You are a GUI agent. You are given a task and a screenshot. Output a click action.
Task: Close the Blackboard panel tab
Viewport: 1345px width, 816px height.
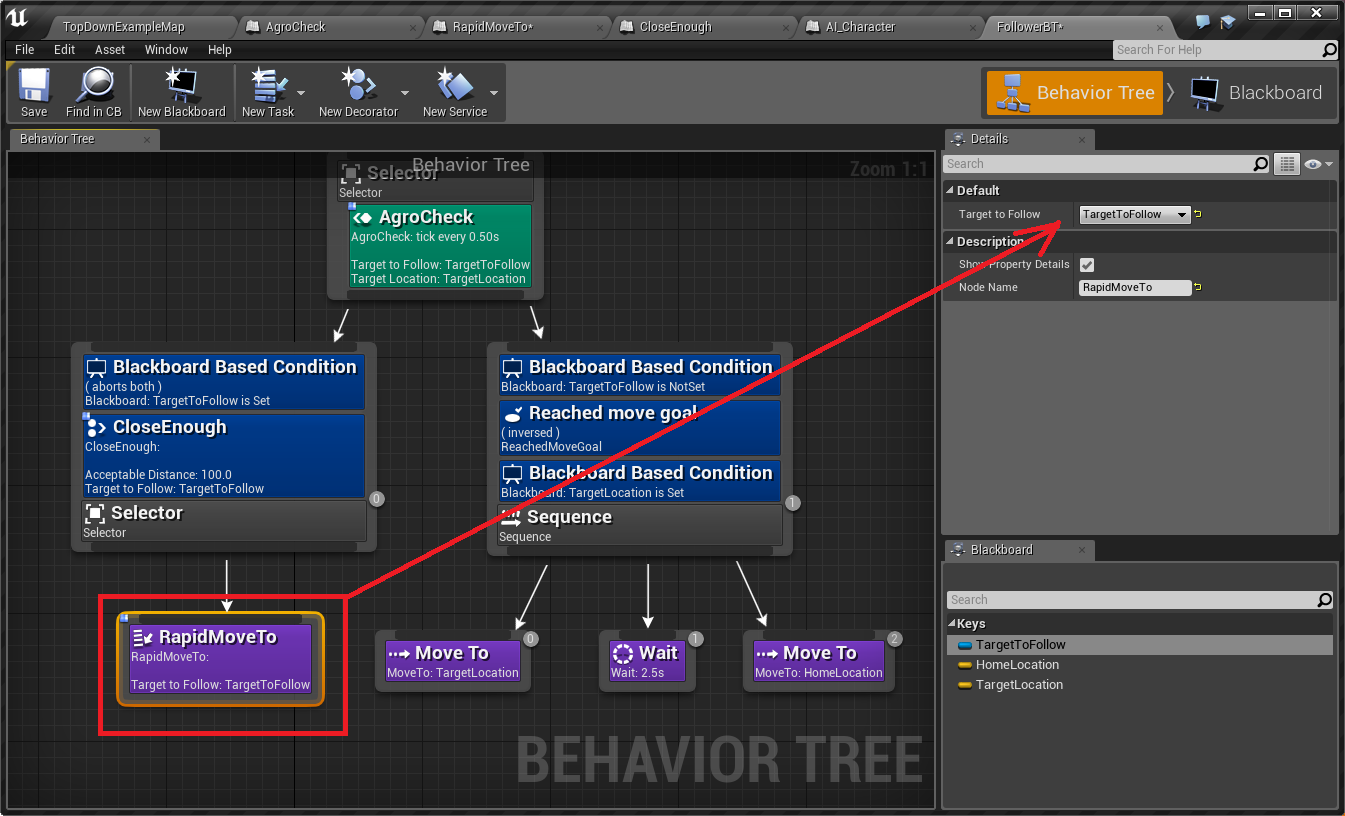click(x=1081, y=550)
